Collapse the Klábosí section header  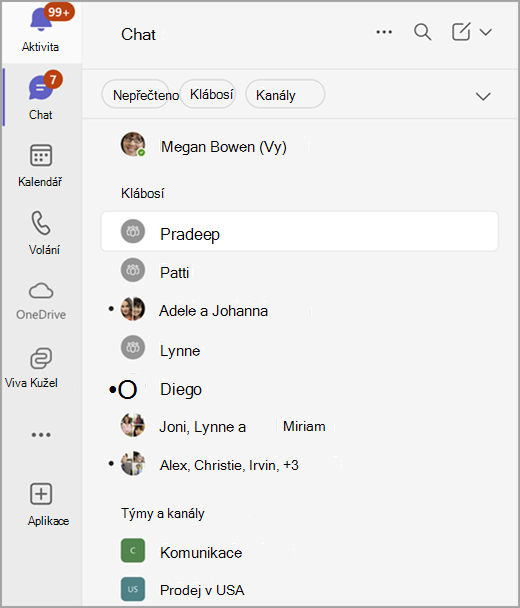coord(142,193)
